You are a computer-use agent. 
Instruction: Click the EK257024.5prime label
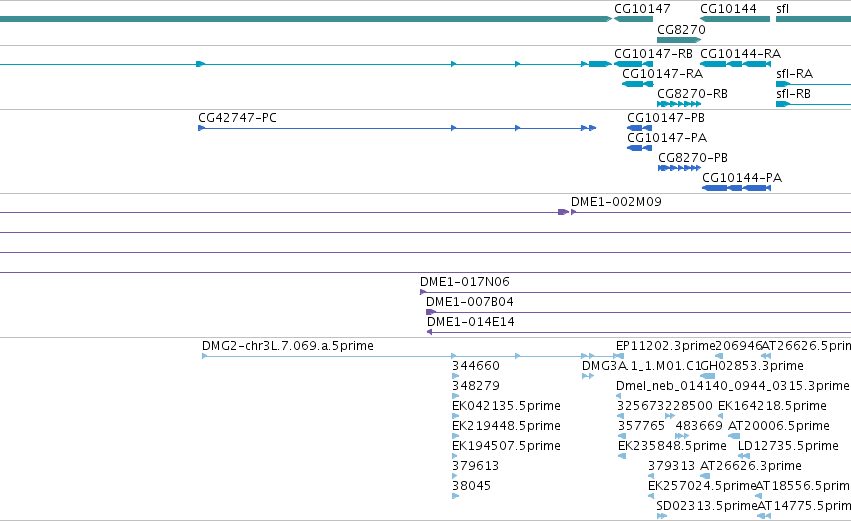click(702, 486)
